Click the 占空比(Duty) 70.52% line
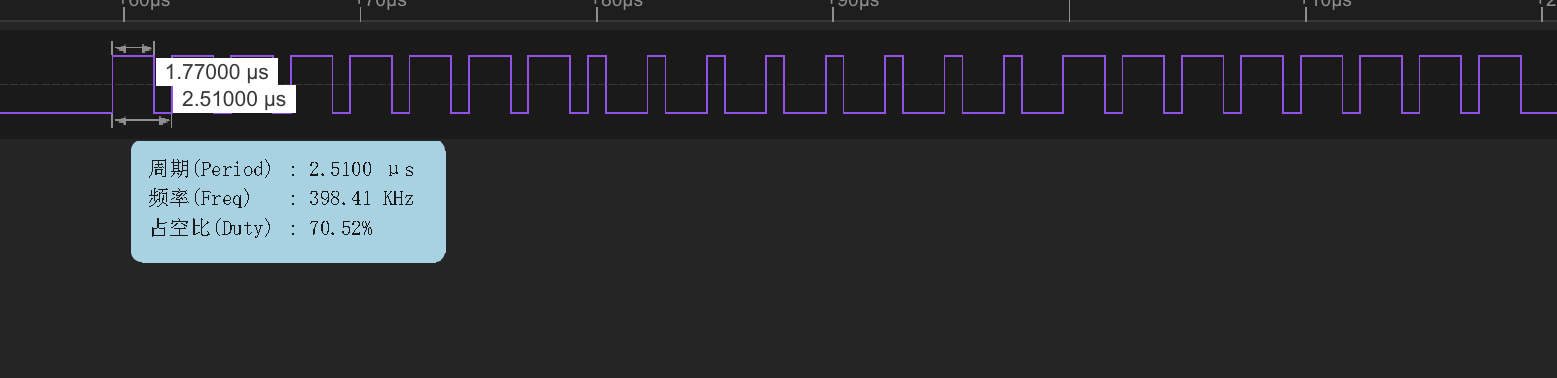This screenshot has width=1557, height=378. pyautogui.click(x=260, y=228)
